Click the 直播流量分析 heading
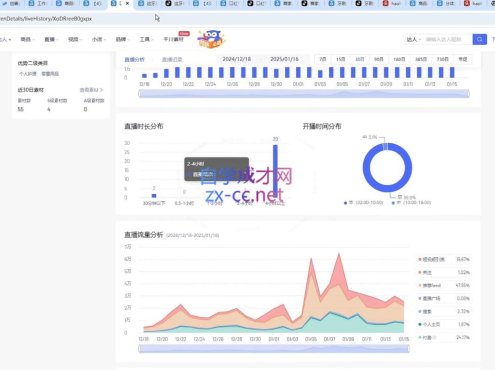 click(144, 235)
